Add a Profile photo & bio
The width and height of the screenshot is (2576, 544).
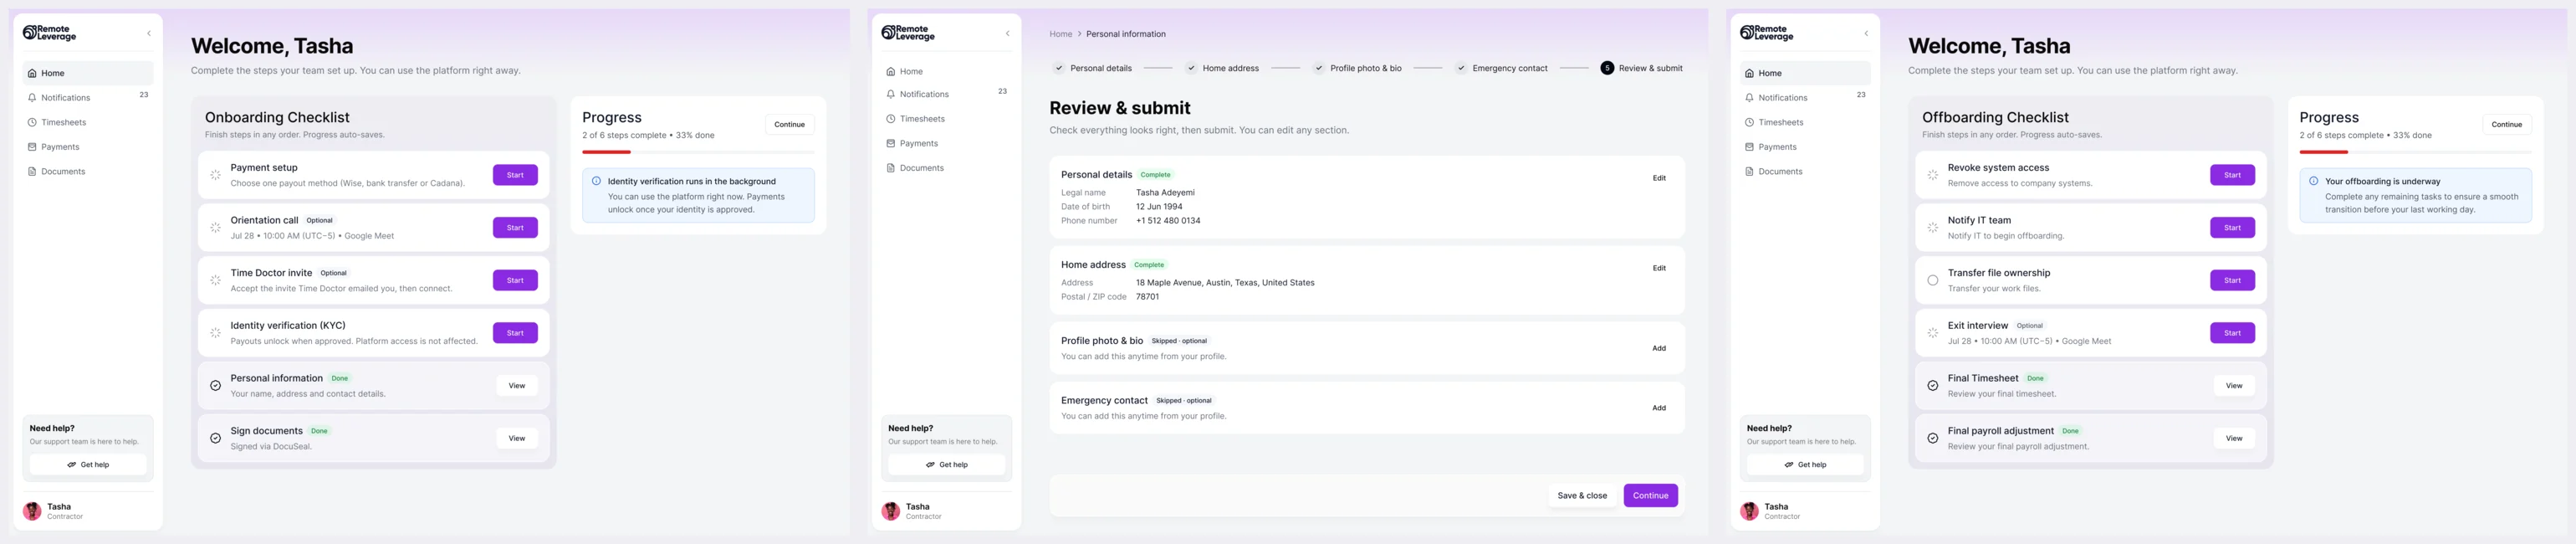click(x=1659, y=348)
